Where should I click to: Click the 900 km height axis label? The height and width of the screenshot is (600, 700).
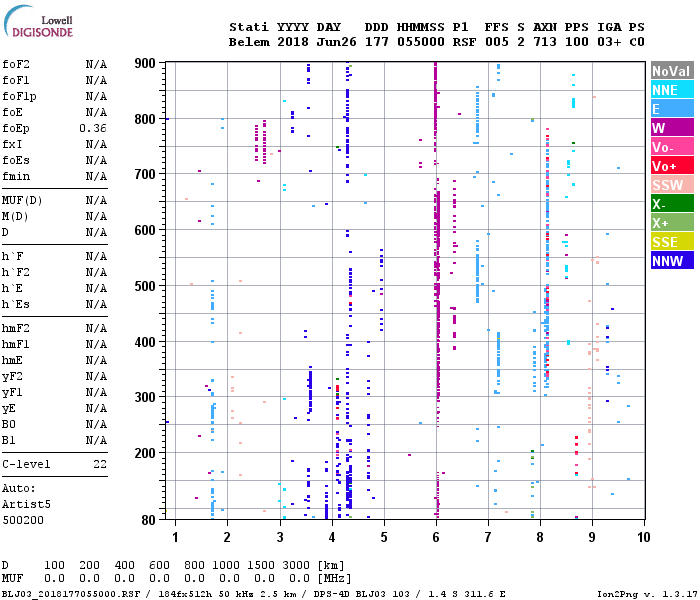tap(145, 63)
